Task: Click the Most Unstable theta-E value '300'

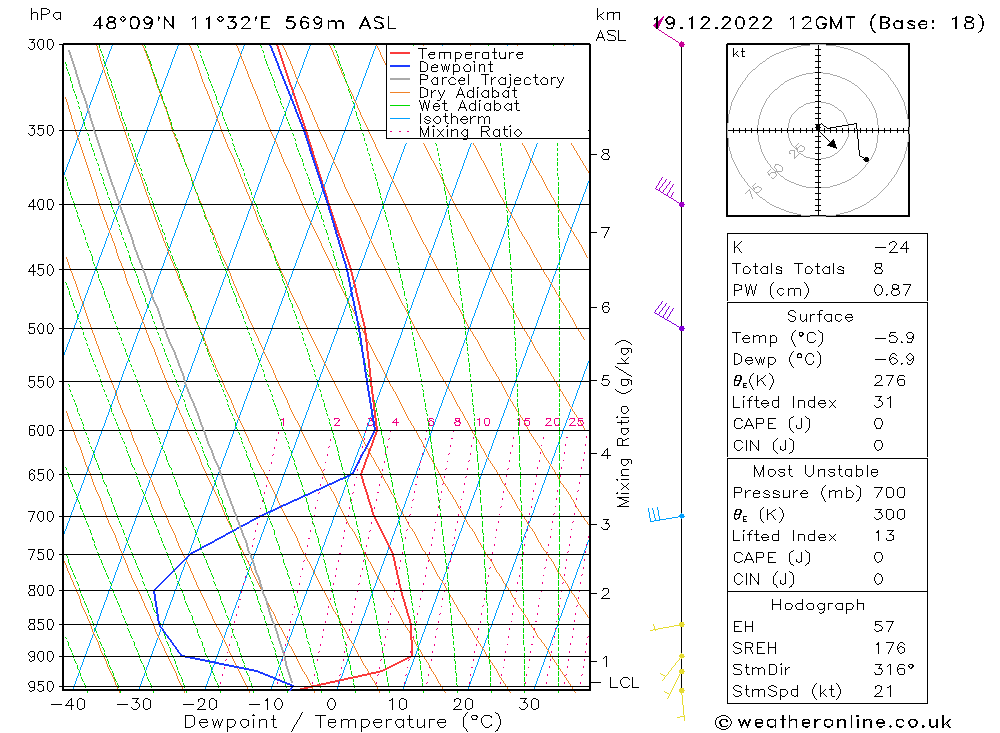Action: coord(890,515)
